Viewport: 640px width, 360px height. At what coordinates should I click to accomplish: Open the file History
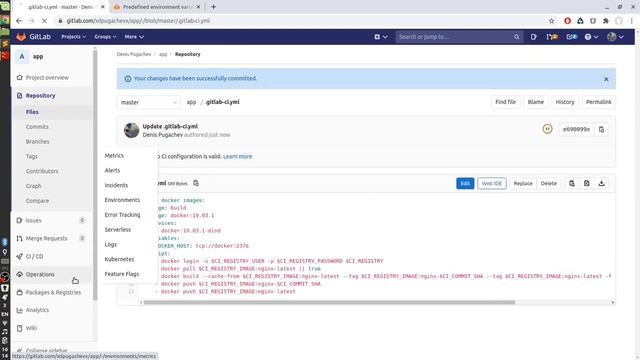(x=564, y=102)
